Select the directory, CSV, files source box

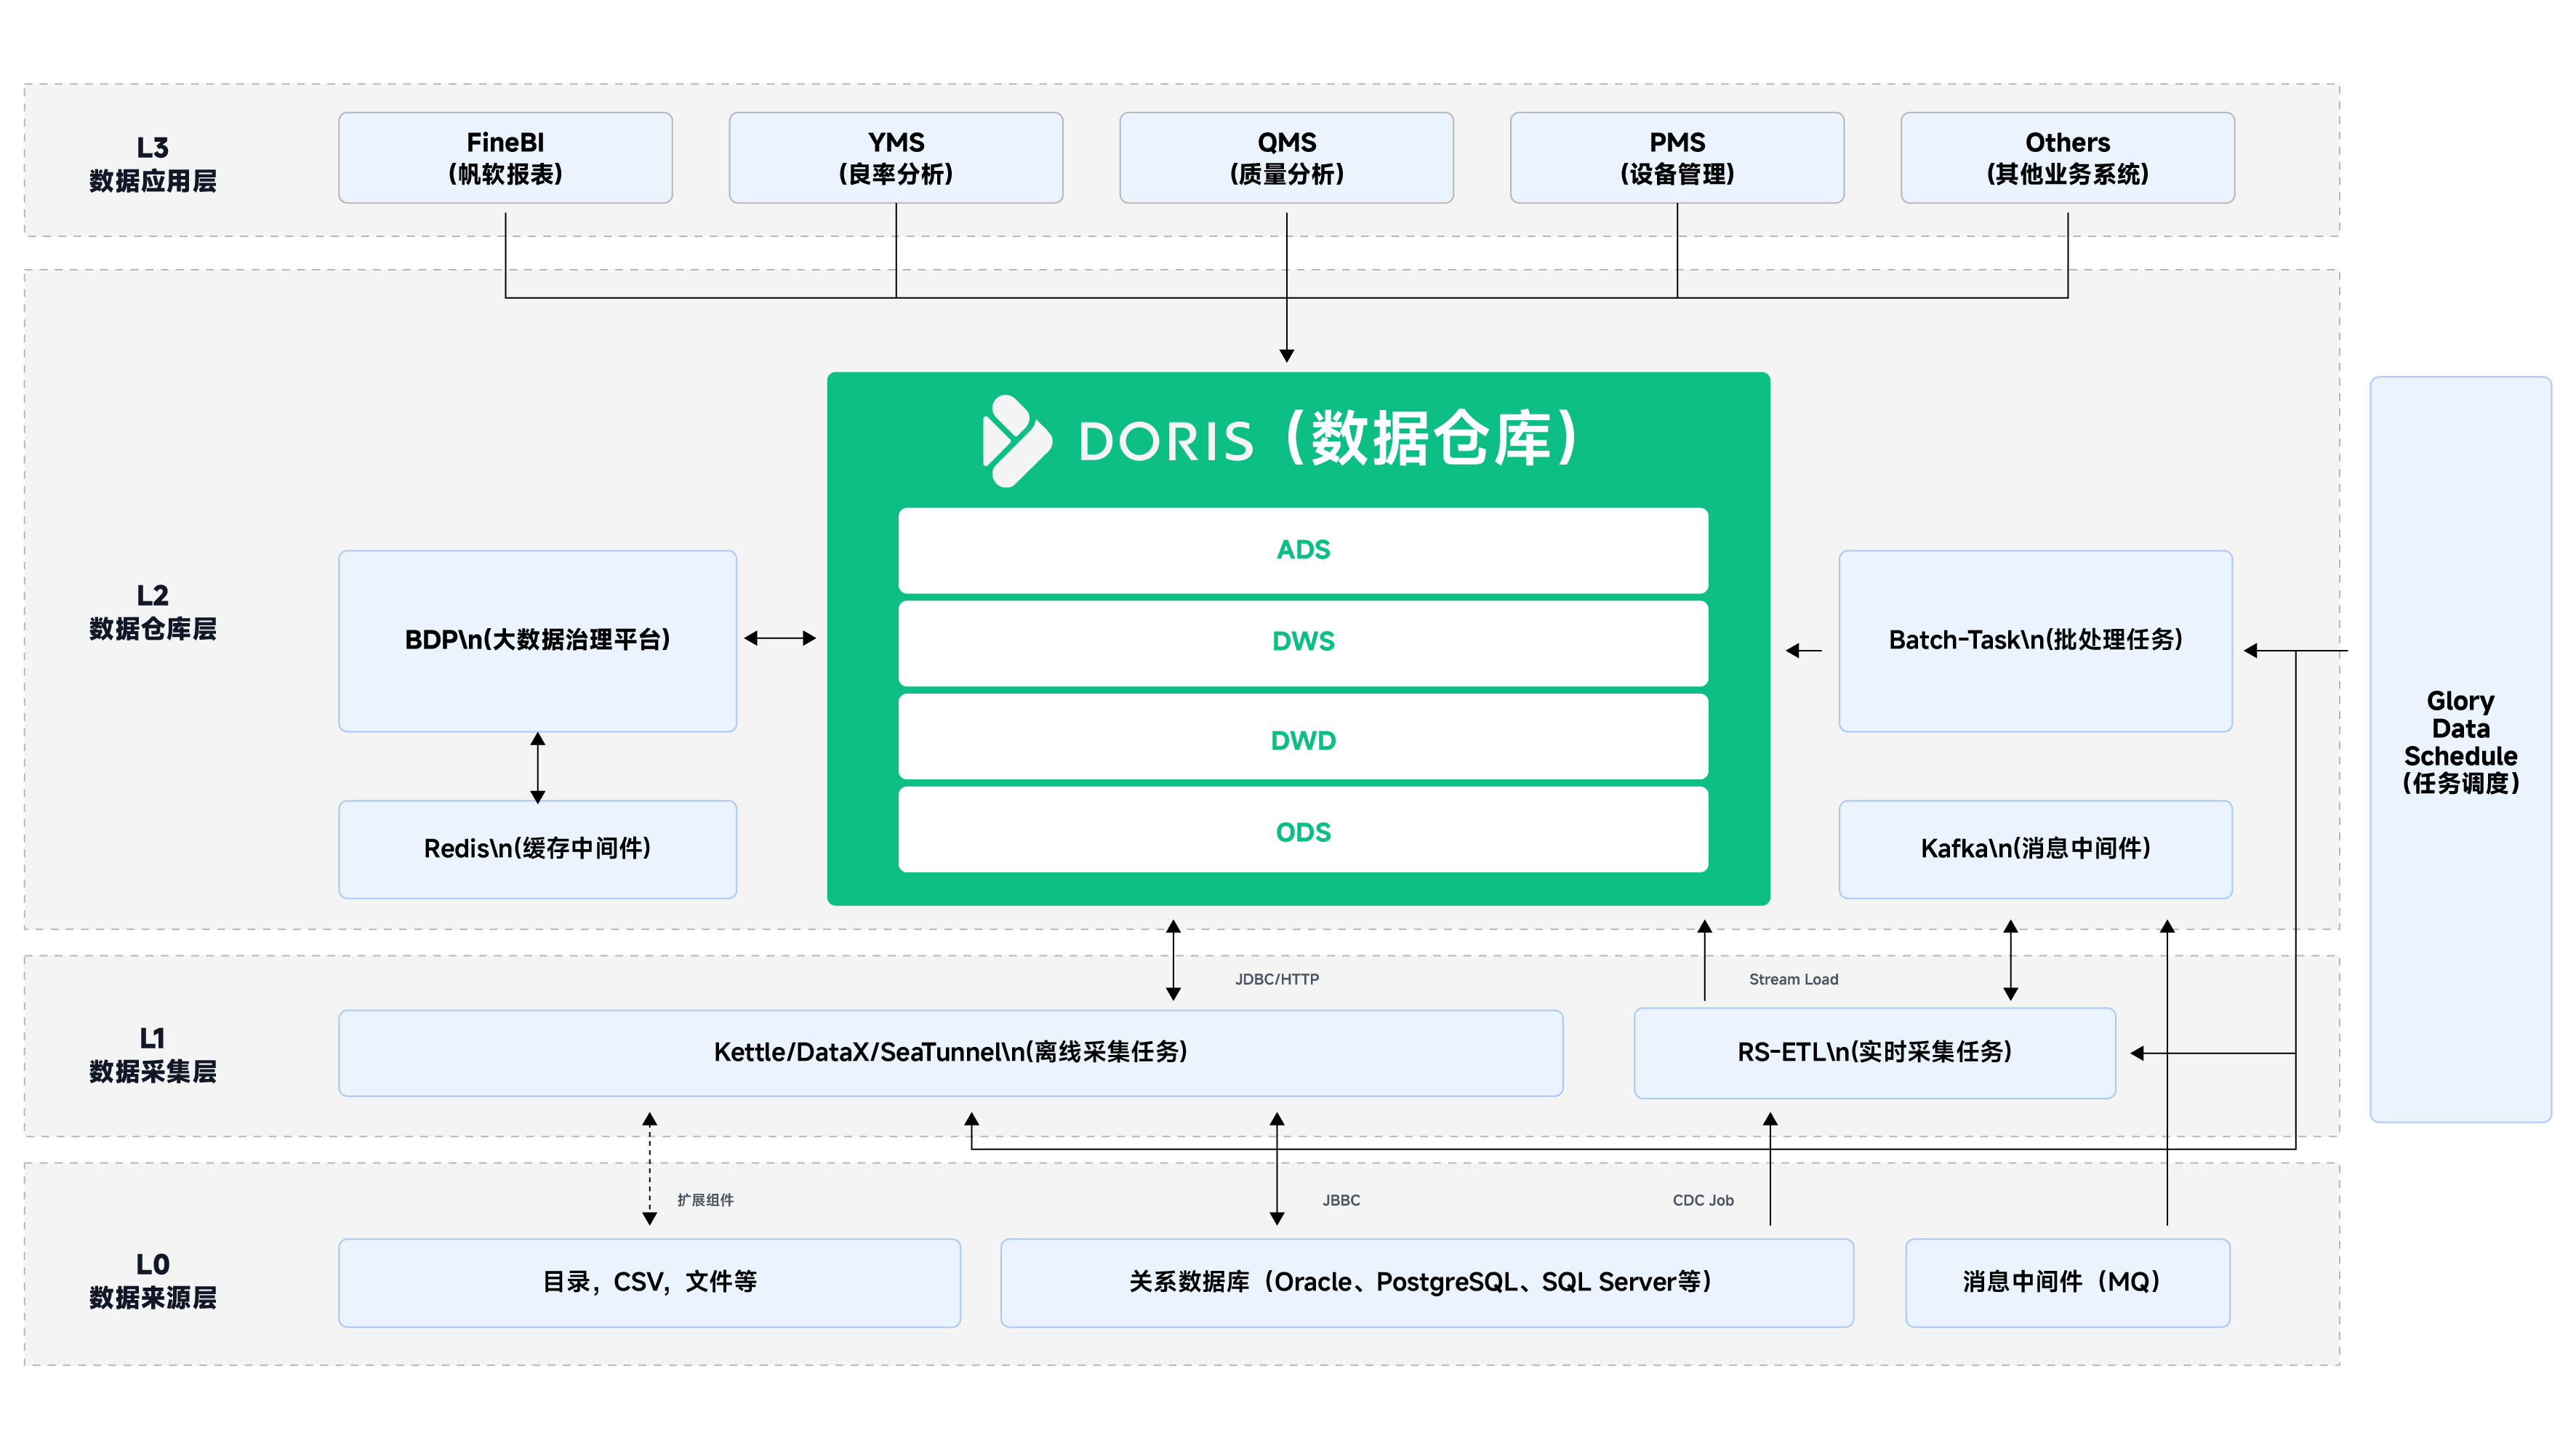(x=649, y=1283)
